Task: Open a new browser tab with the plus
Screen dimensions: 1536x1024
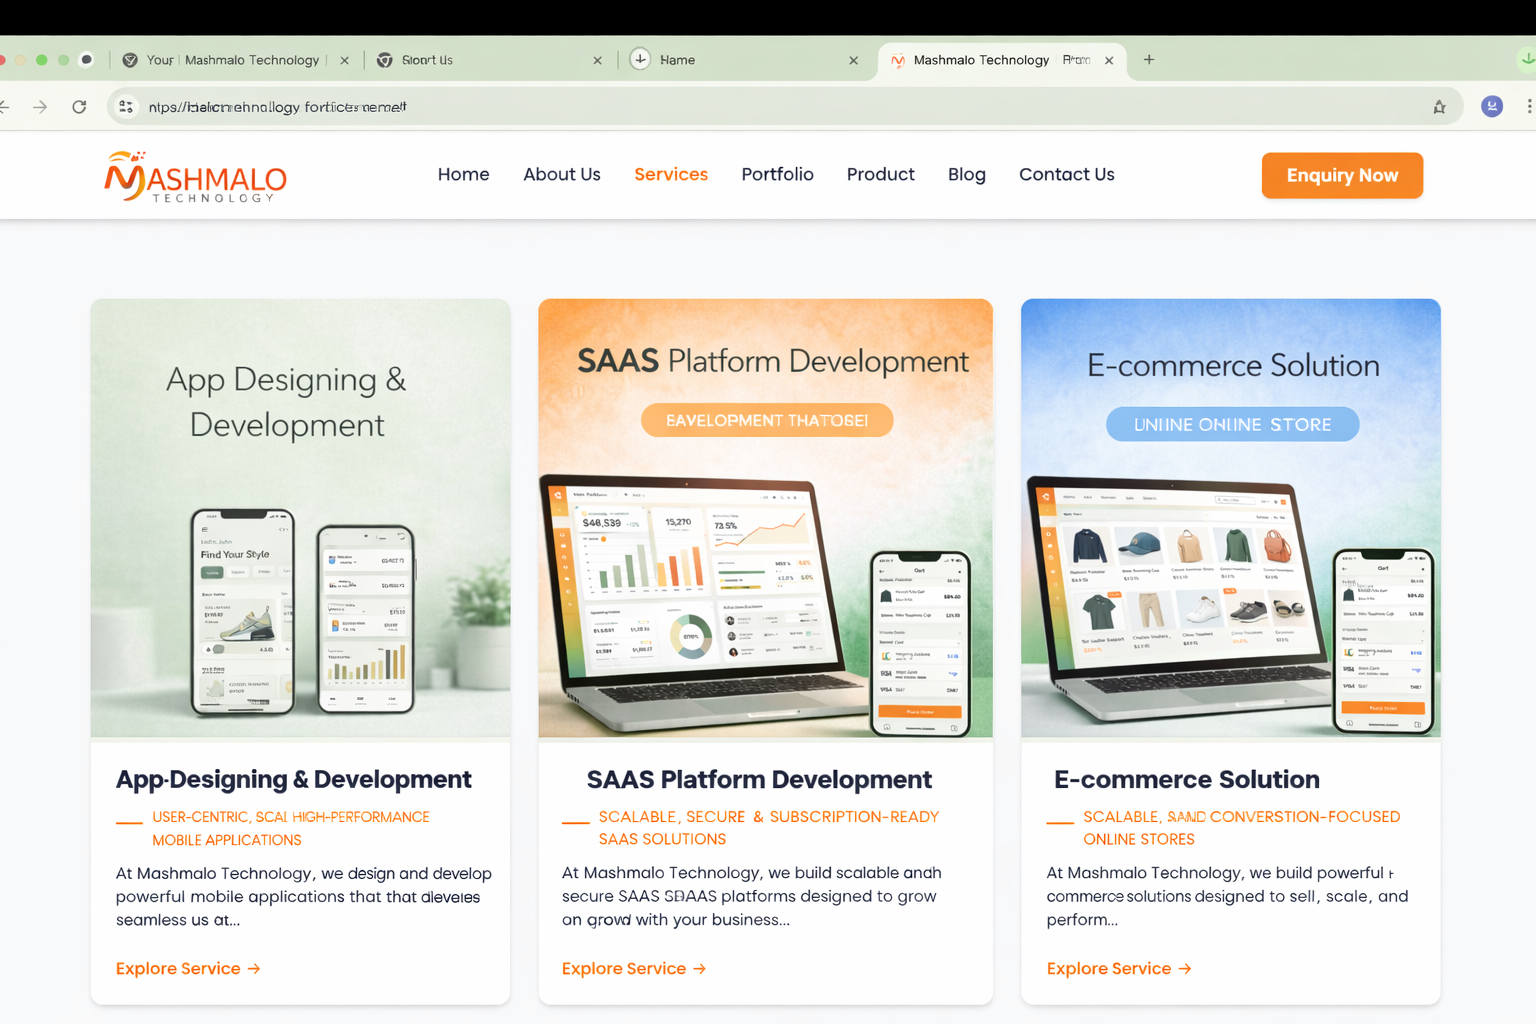Action: pyautogui.click(x=1148, y=60)
